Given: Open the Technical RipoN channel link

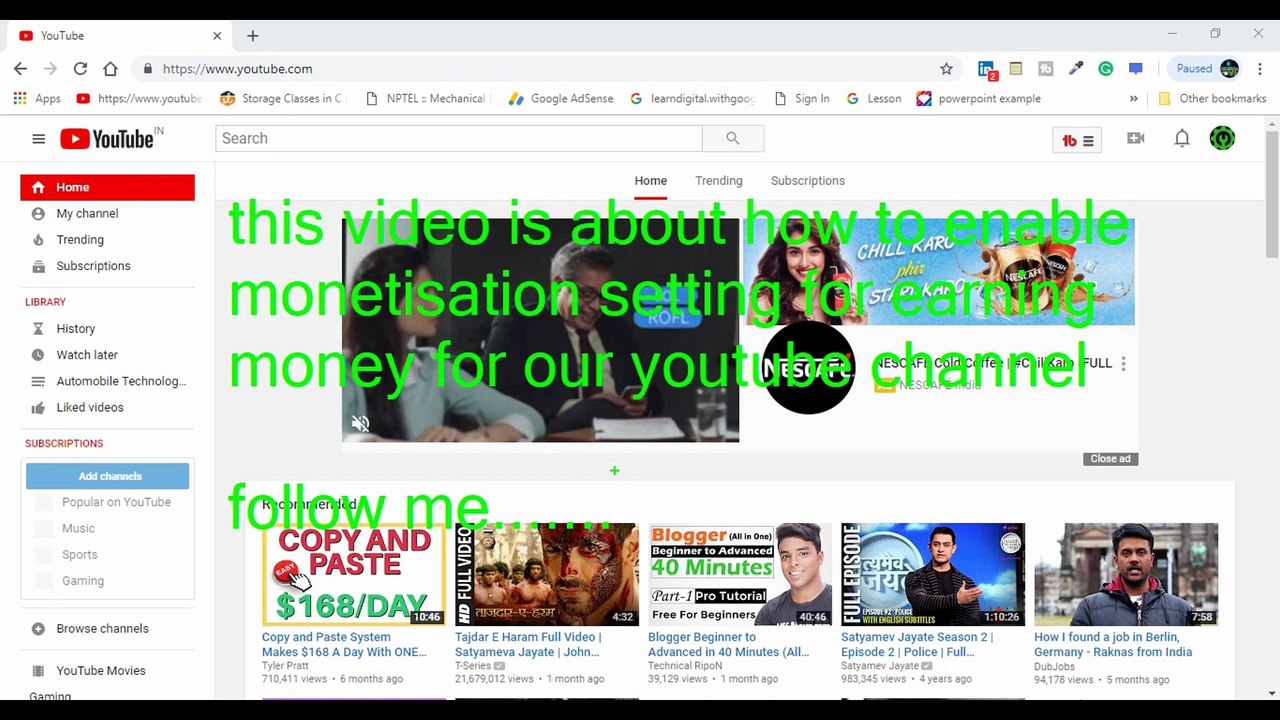Looking at the screenshot, I should click(685, 666).
